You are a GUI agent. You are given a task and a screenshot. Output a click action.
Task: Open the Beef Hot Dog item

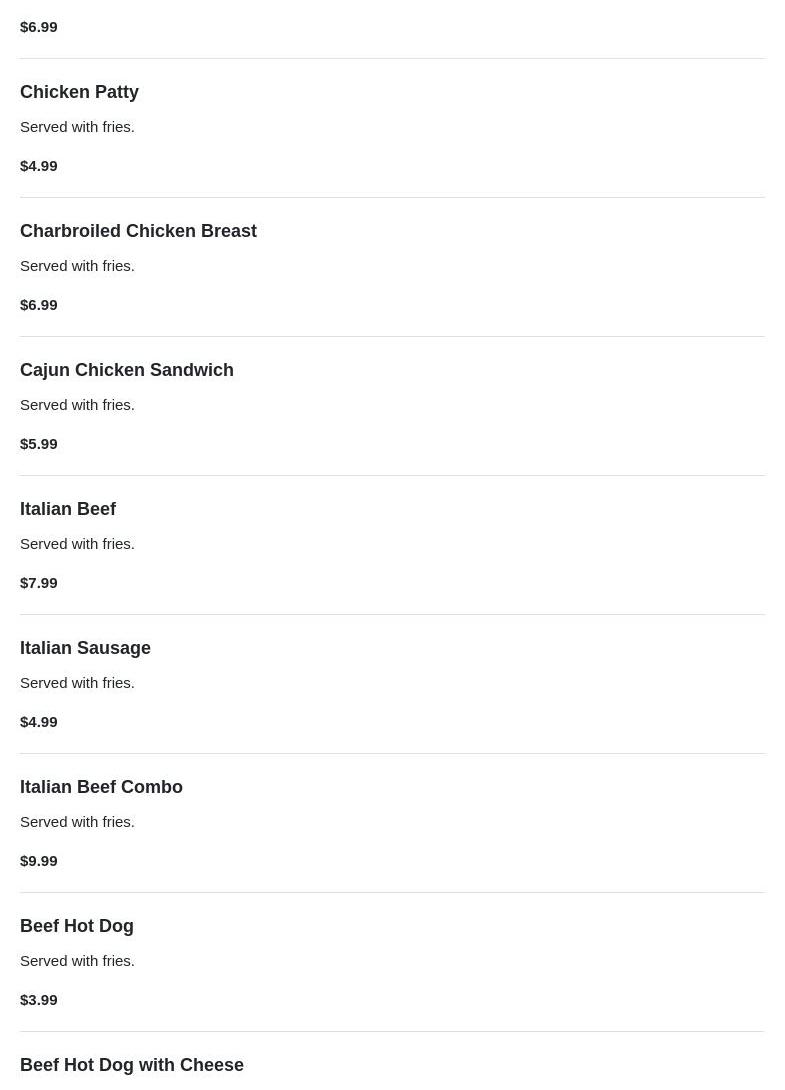(77, 926)
